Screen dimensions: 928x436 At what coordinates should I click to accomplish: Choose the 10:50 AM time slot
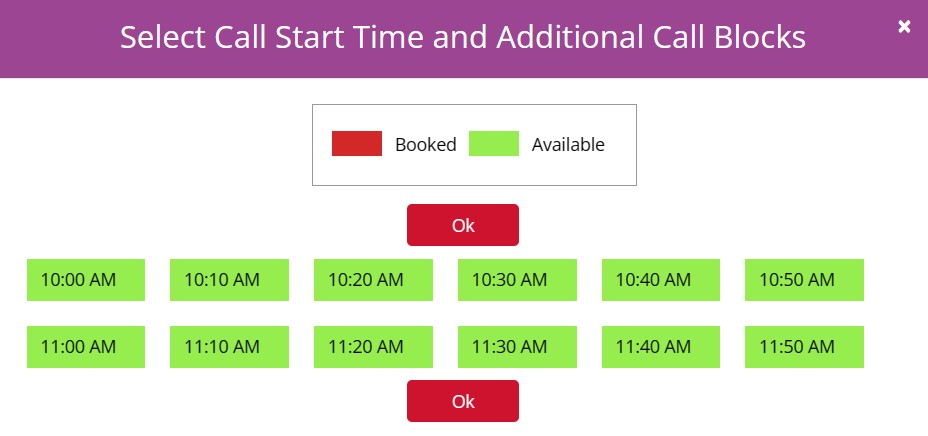(x=804, y=280)
